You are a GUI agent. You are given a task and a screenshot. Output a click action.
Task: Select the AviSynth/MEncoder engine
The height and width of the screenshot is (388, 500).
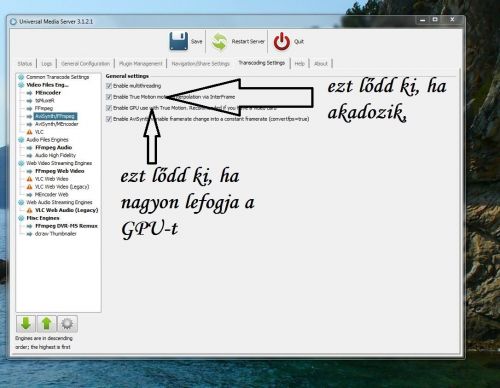tap(57, 124)
